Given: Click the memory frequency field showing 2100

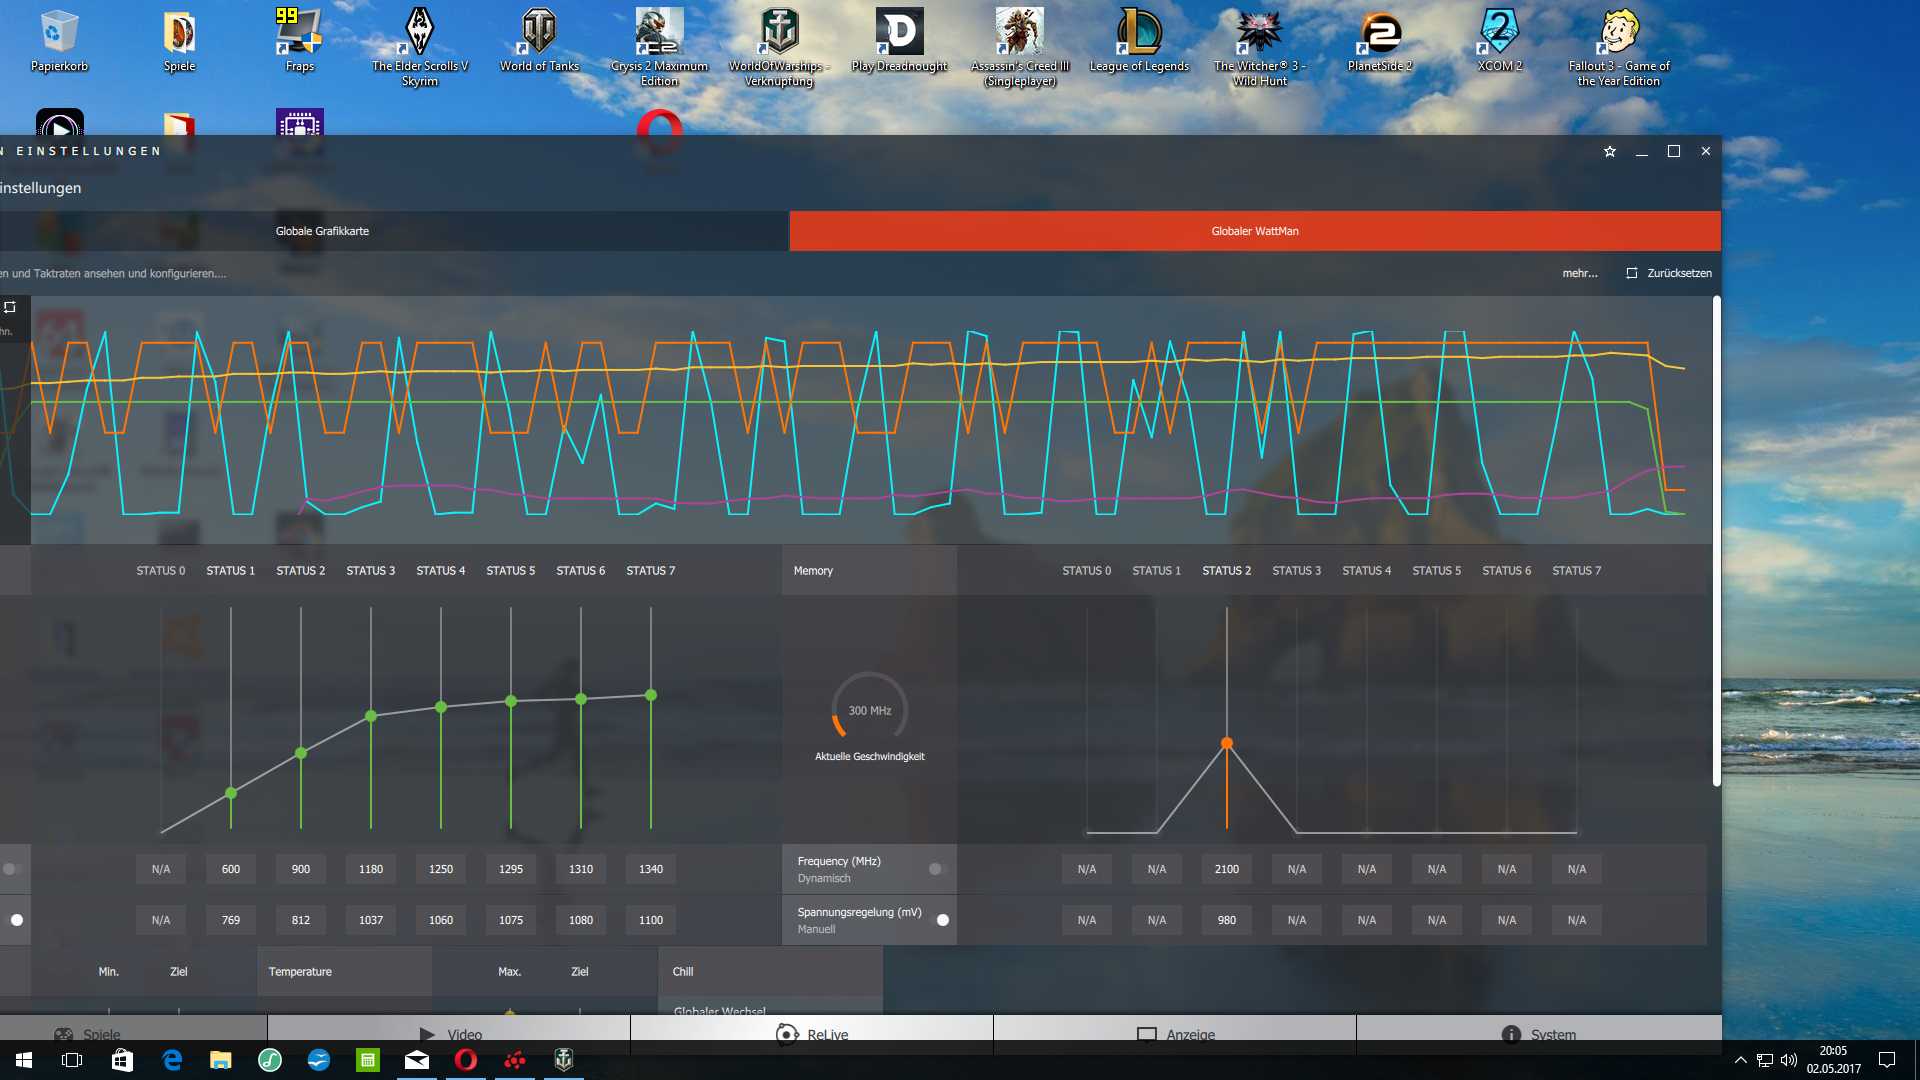Looking at the screenshot, I should click(1226, 869).
